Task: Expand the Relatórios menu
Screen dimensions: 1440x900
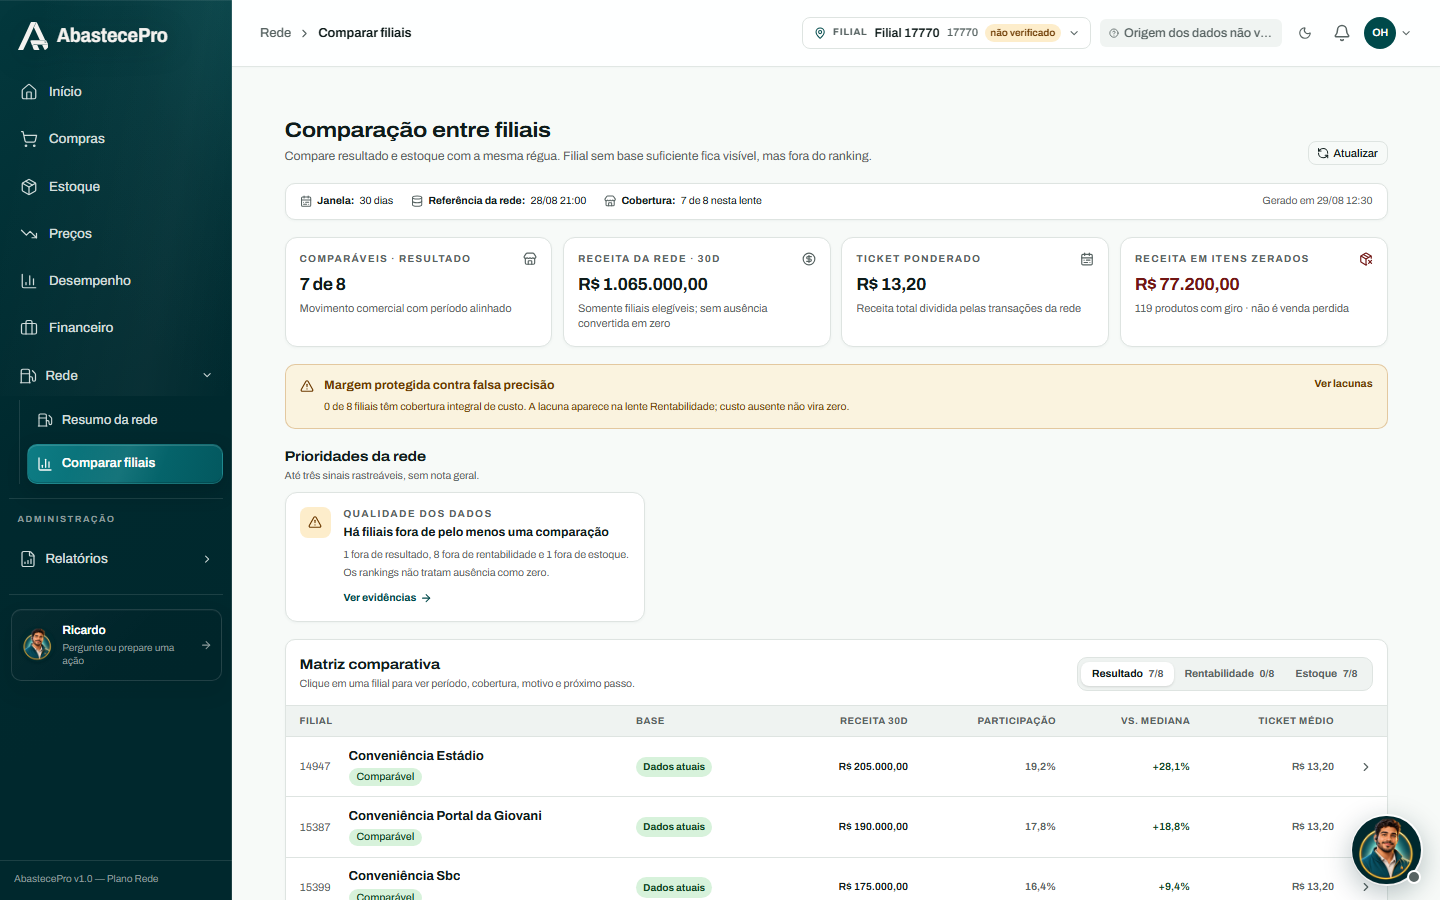Action: coord(116,559)
